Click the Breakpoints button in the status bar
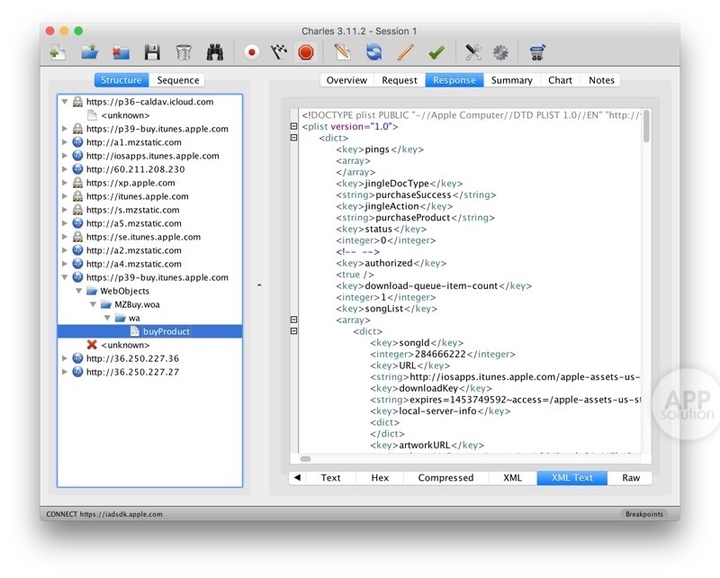 pyautogui.click(x=643, y=514)
